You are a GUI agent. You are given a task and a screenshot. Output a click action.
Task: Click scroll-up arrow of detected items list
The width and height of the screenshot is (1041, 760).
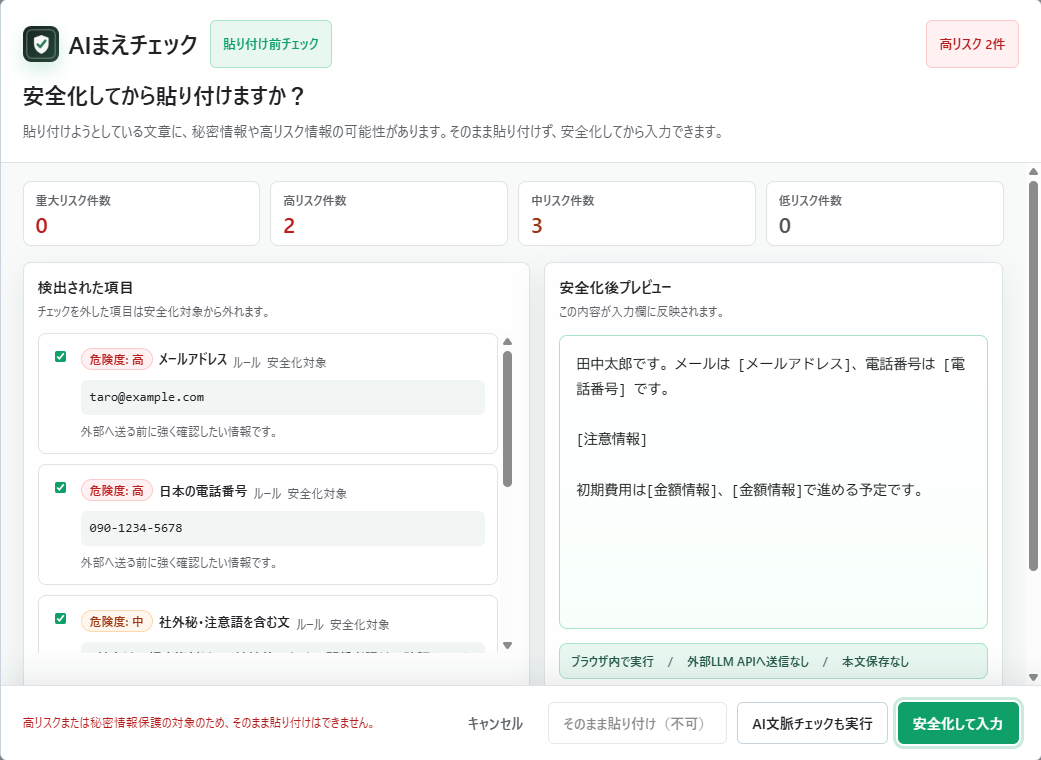click(x=507, y=342)
